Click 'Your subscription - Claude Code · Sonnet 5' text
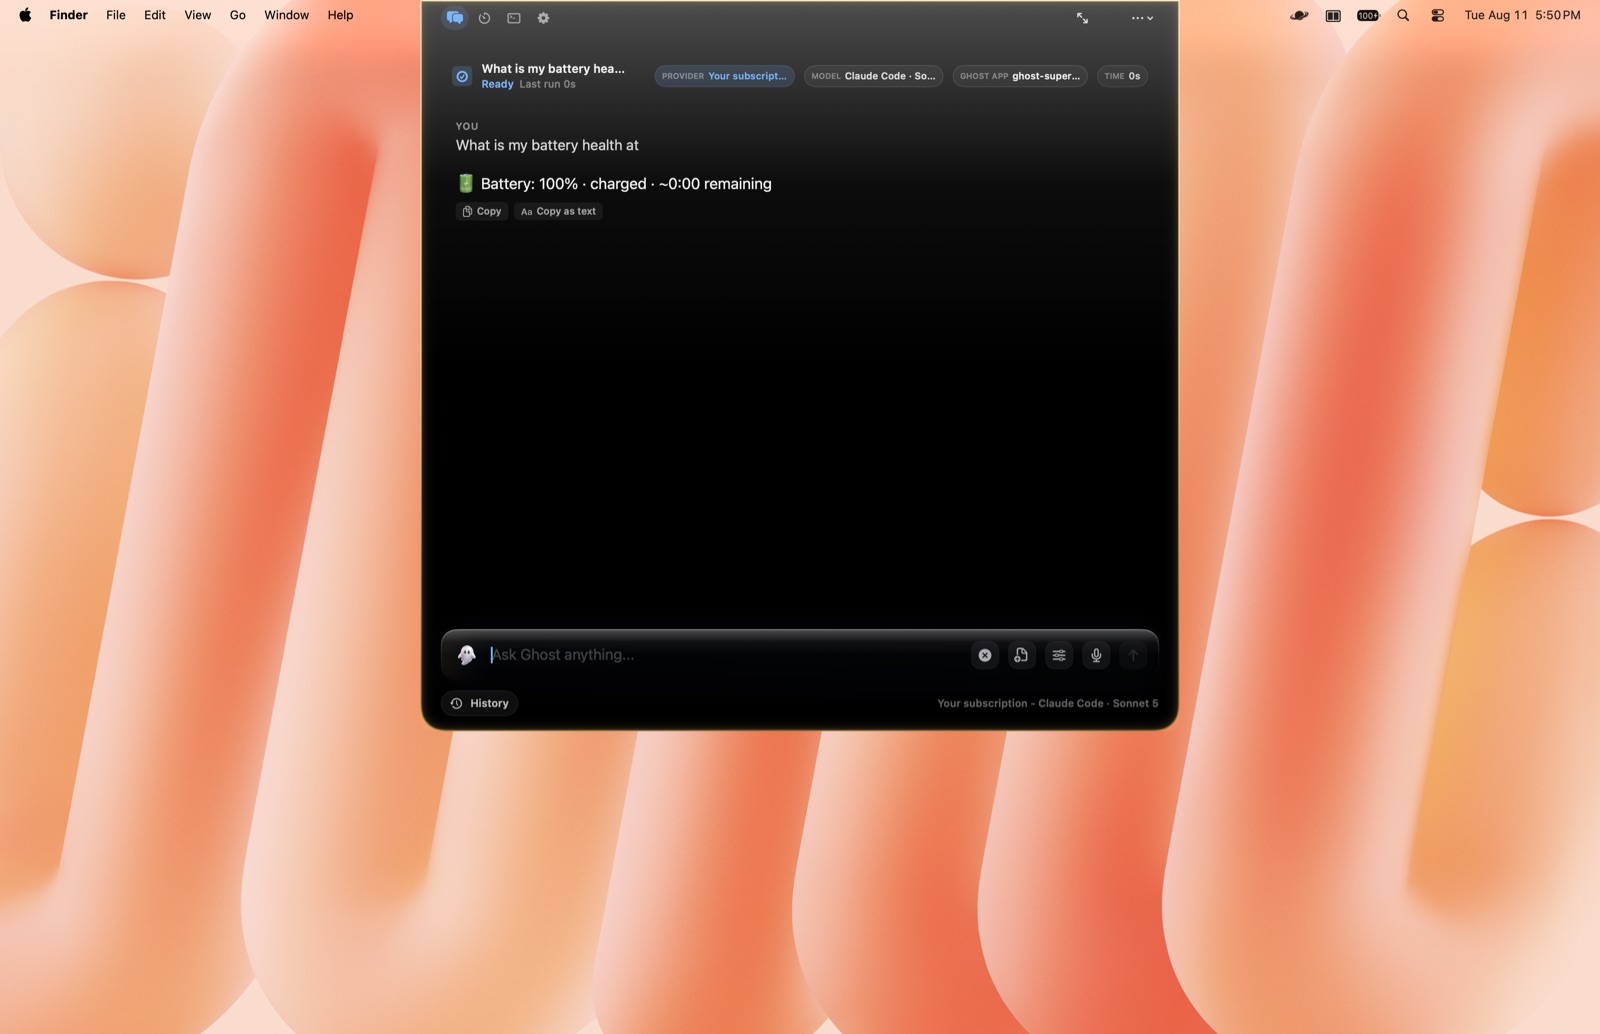This screenshot has height=1034, width=1600. 1047,703
